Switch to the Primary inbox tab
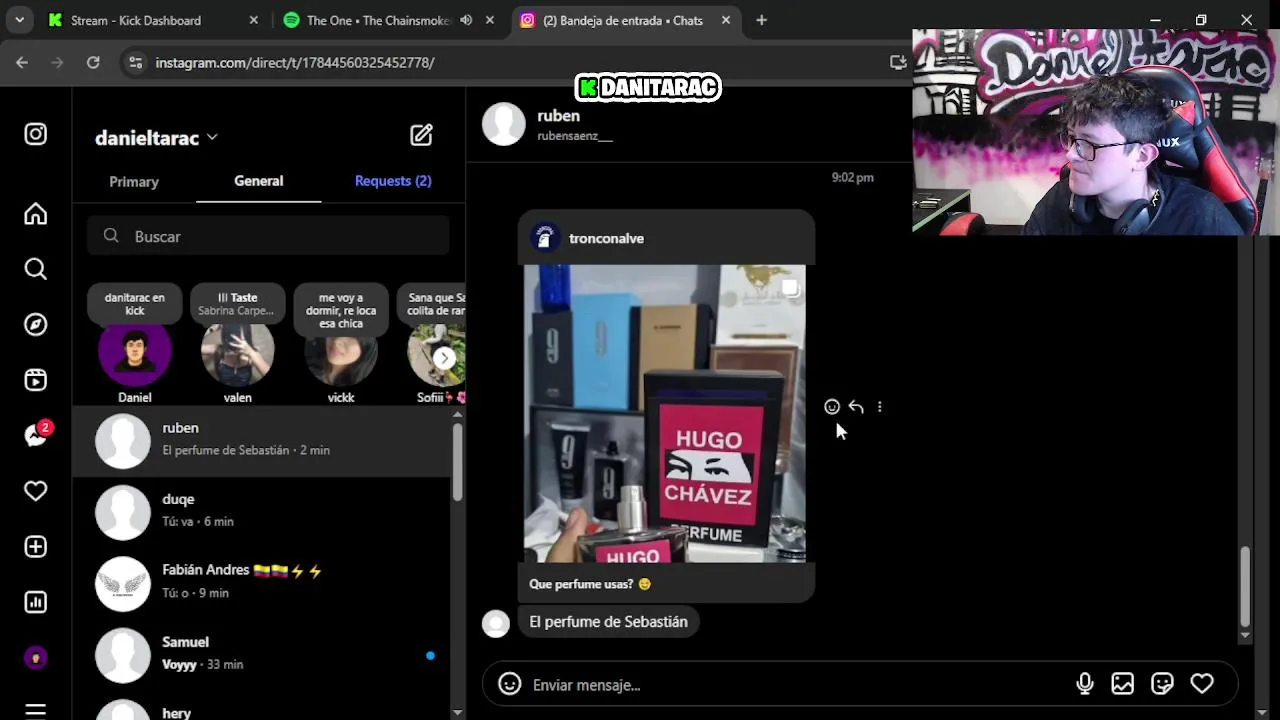1280x720 pixels. point(134,181)
